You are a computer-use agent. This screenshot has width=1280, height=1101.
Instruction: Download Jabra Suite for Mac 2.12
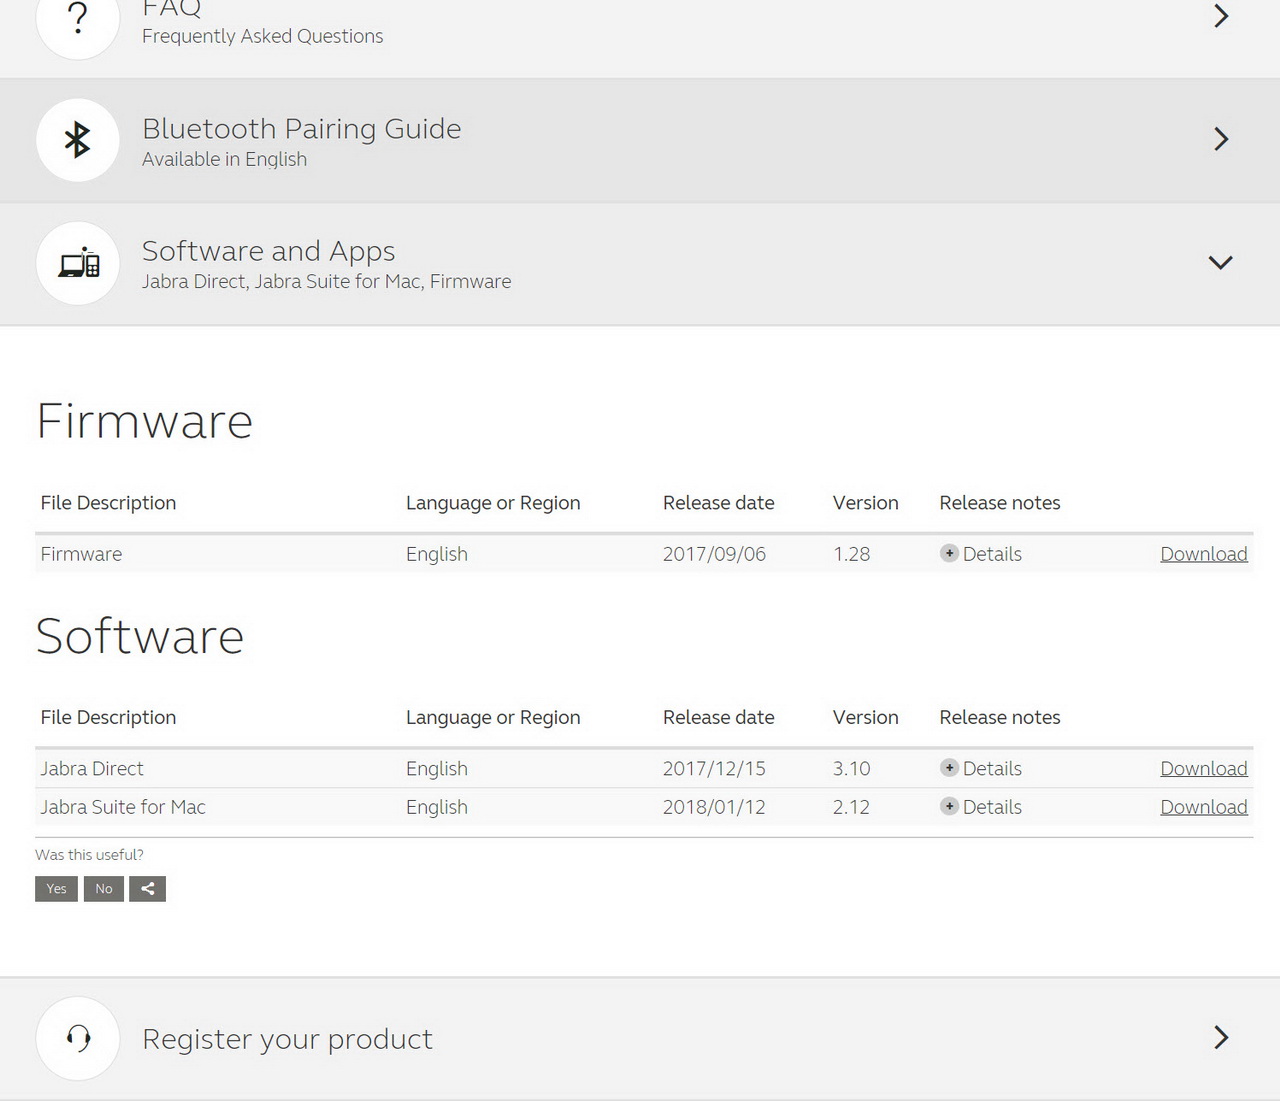point(1203,807)
